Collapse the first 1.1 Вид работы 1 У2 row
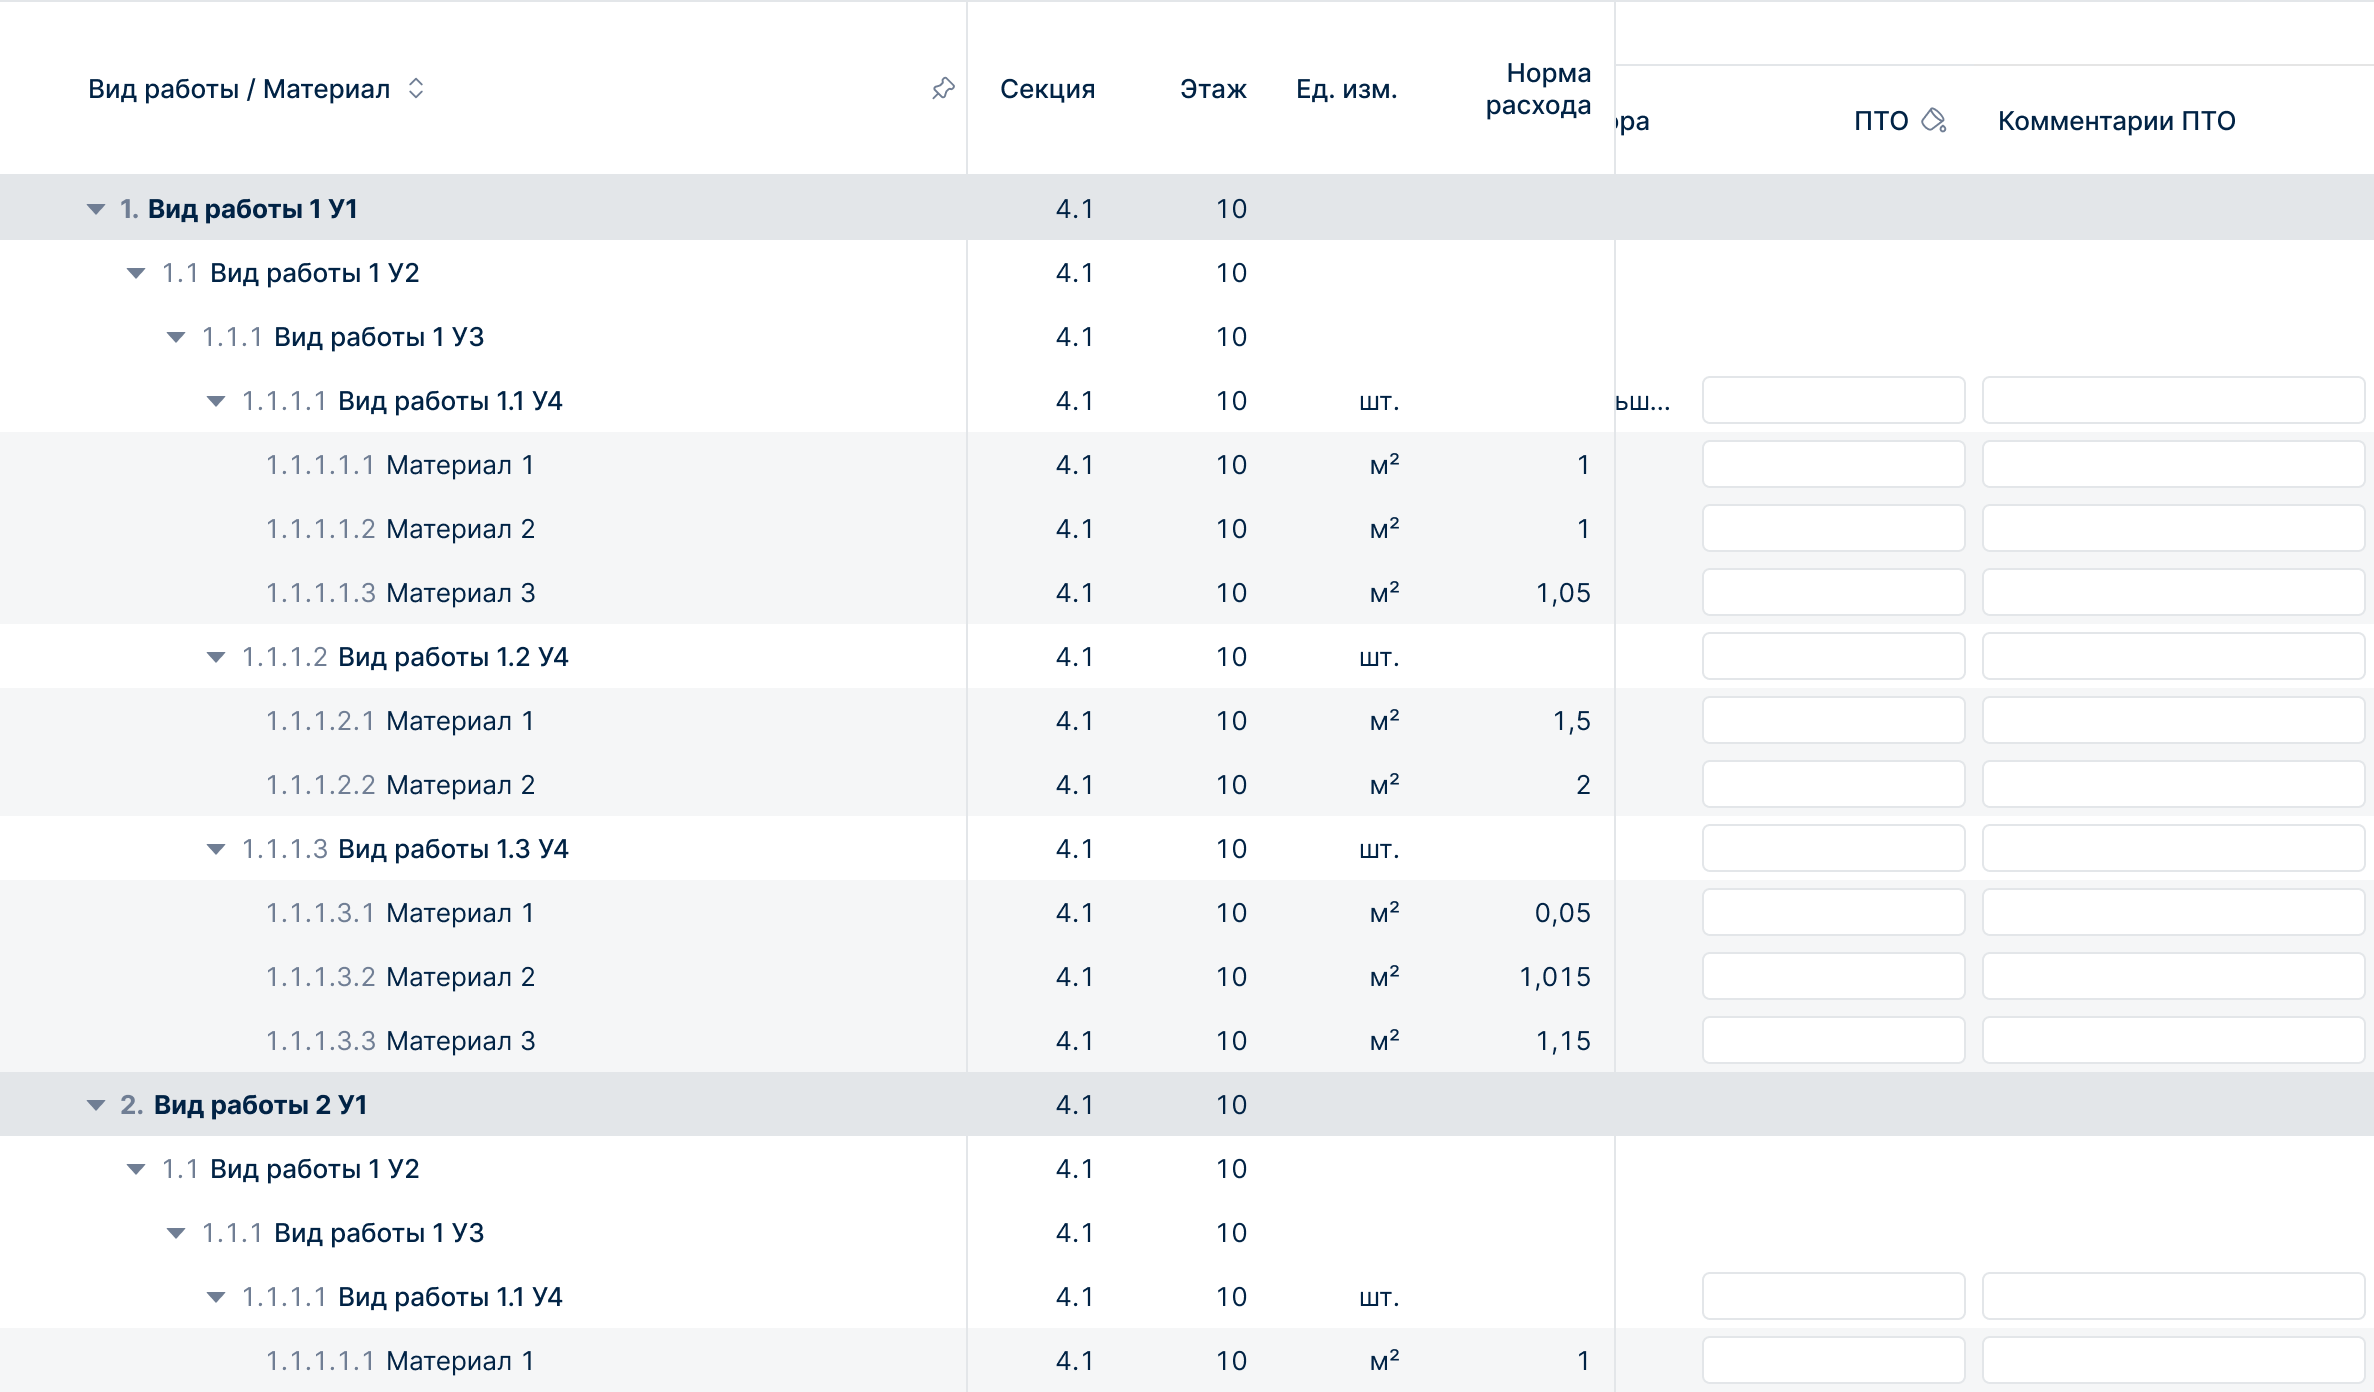The width and height of the screenshot is (2374, 1392). pos(136,273)
